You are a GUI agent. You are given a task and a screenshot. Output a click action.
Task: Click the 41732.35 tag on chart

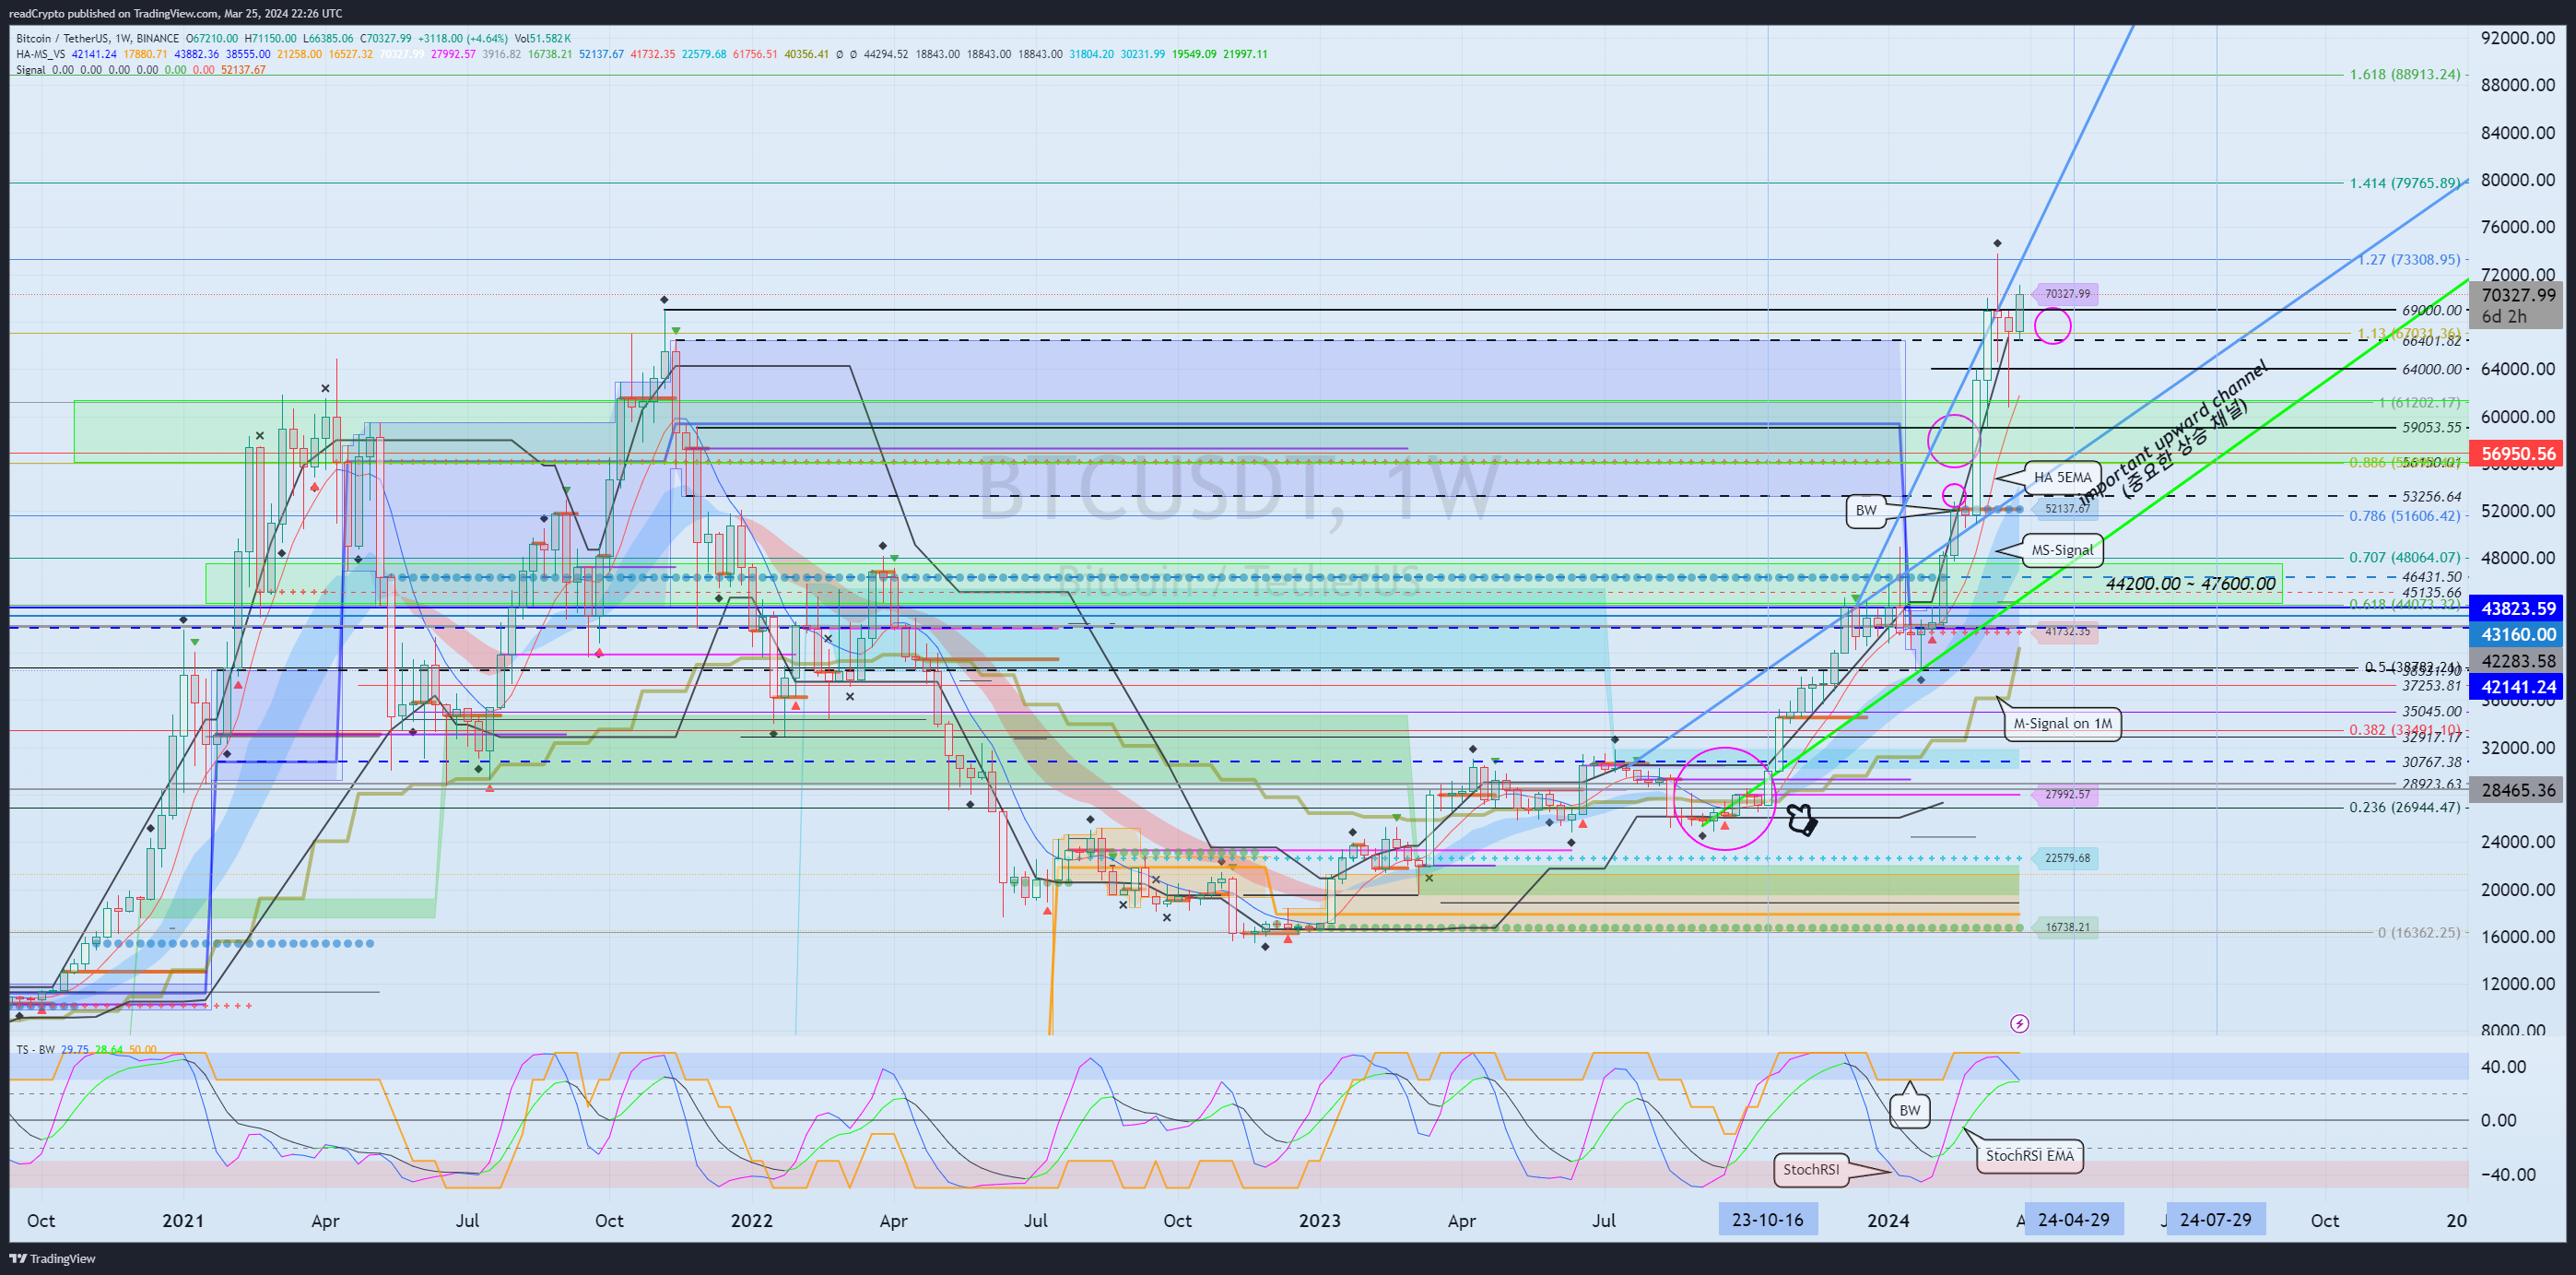point(2066,632)
